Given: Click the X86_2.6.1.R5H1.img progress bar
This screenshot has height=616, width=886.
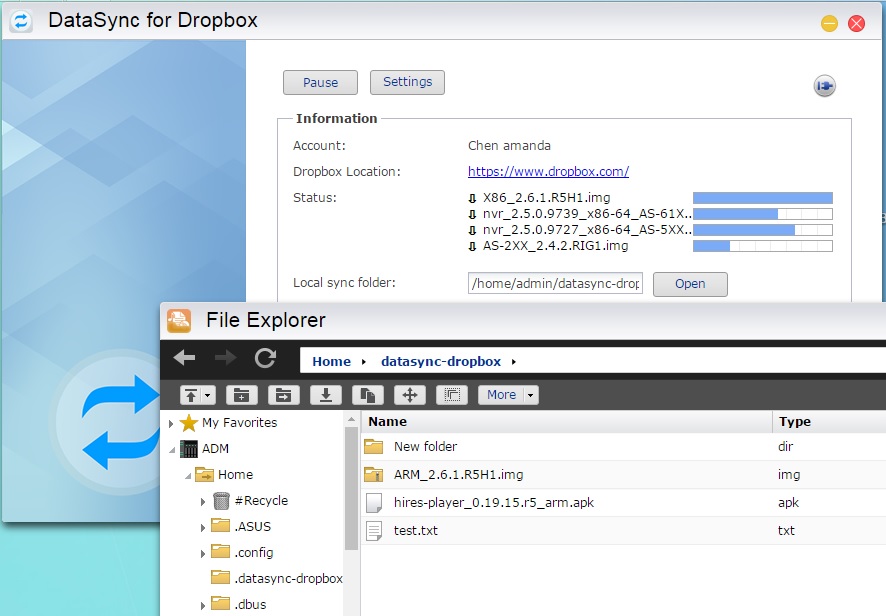Looking at the screenshot, I should pos(763,198).
